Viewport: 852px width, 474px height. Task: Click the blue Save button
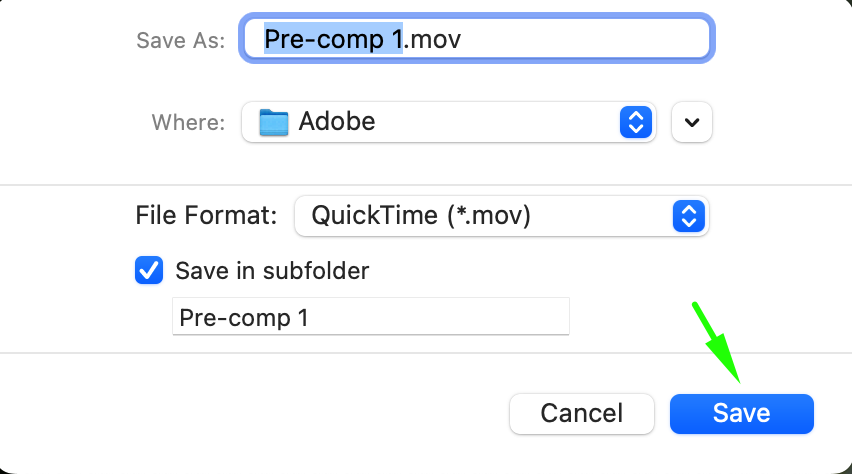click(741, 413)
